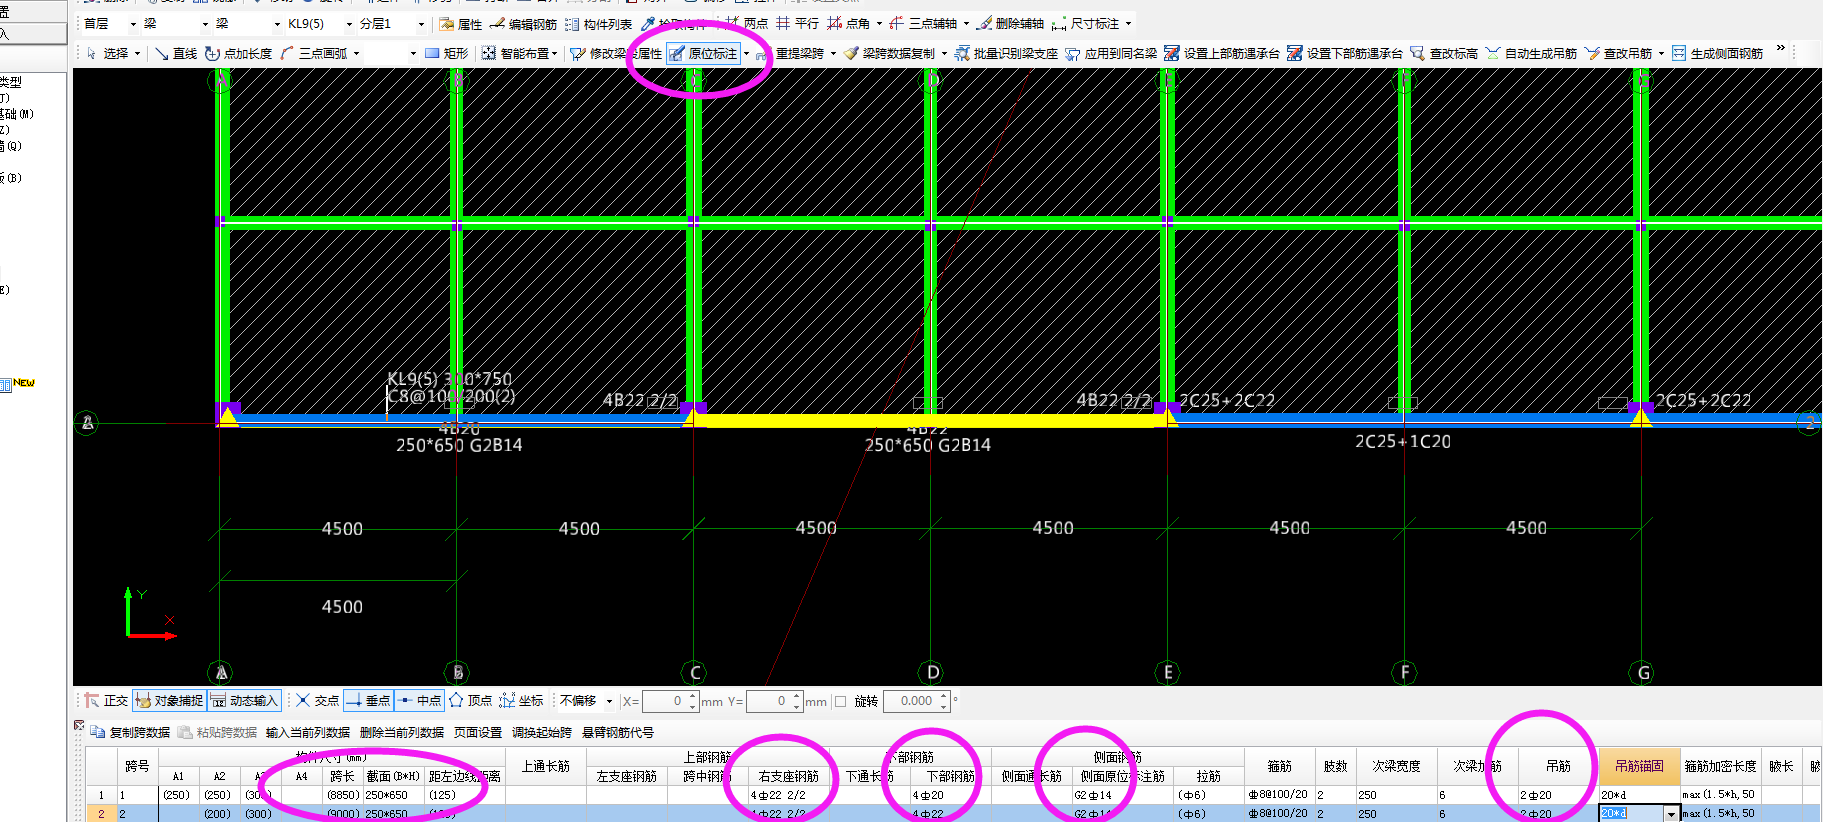Select the 平行 parallel axis tool
Image resolution: width=1823 pixels, height=822 pixels.
click(x=798, y=23)
